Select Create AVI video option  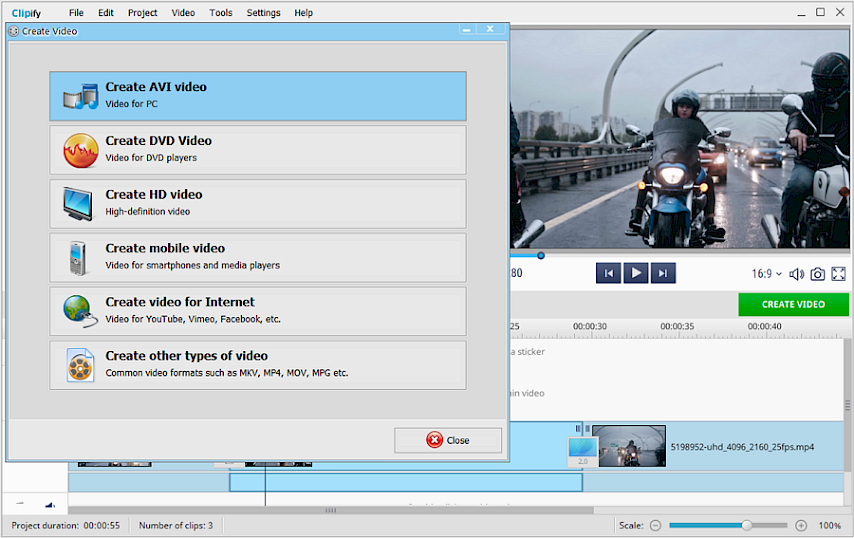[258, 96]
